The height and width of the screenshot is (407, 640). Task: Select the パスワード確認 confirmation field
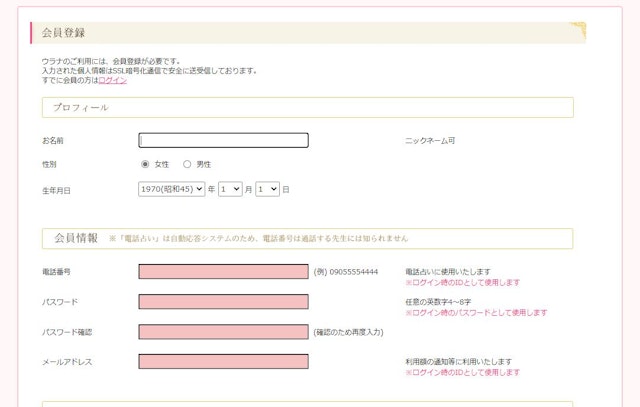coord(223,332)
